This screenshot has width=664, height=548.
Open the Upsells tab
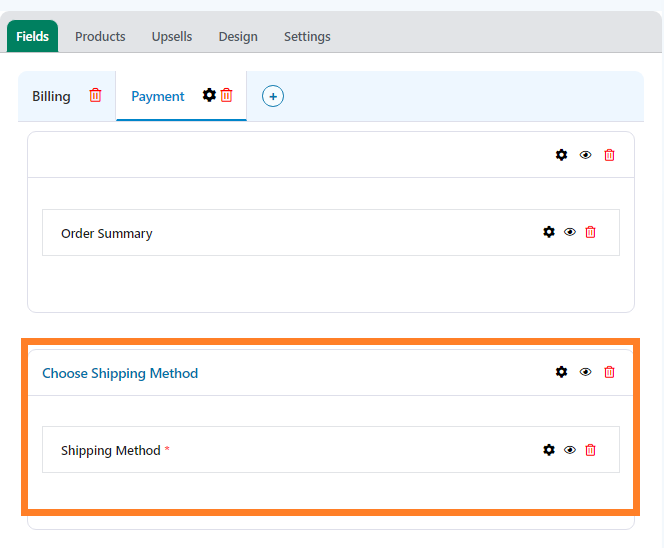[172, 36]
